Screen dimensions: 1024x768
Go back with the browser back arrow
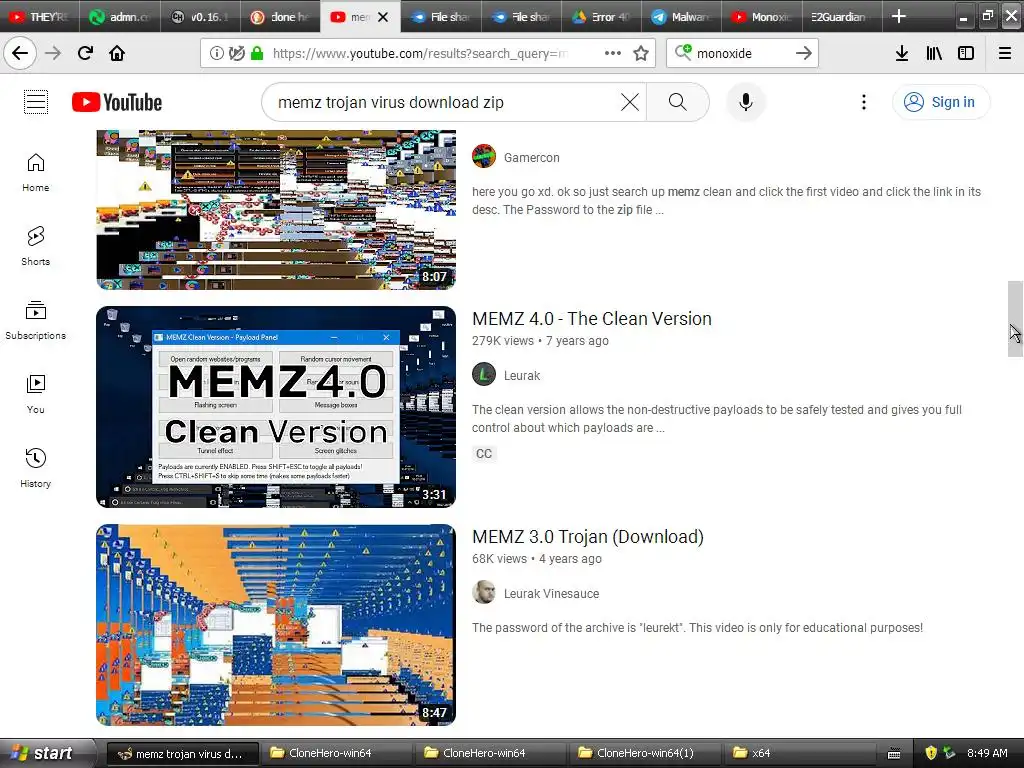click(20, 53)
